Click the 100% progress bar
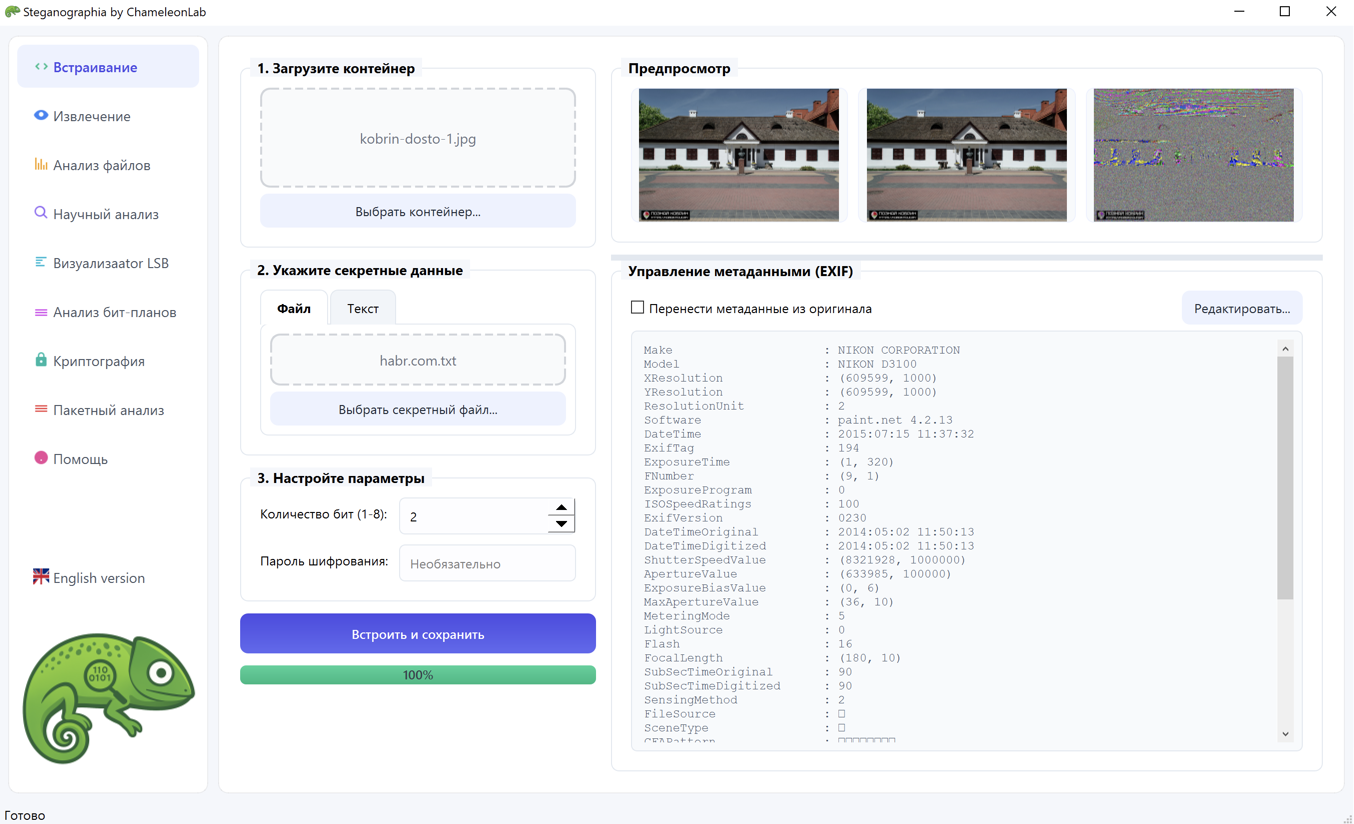1354x824 pixels. (x=417, y=674)
